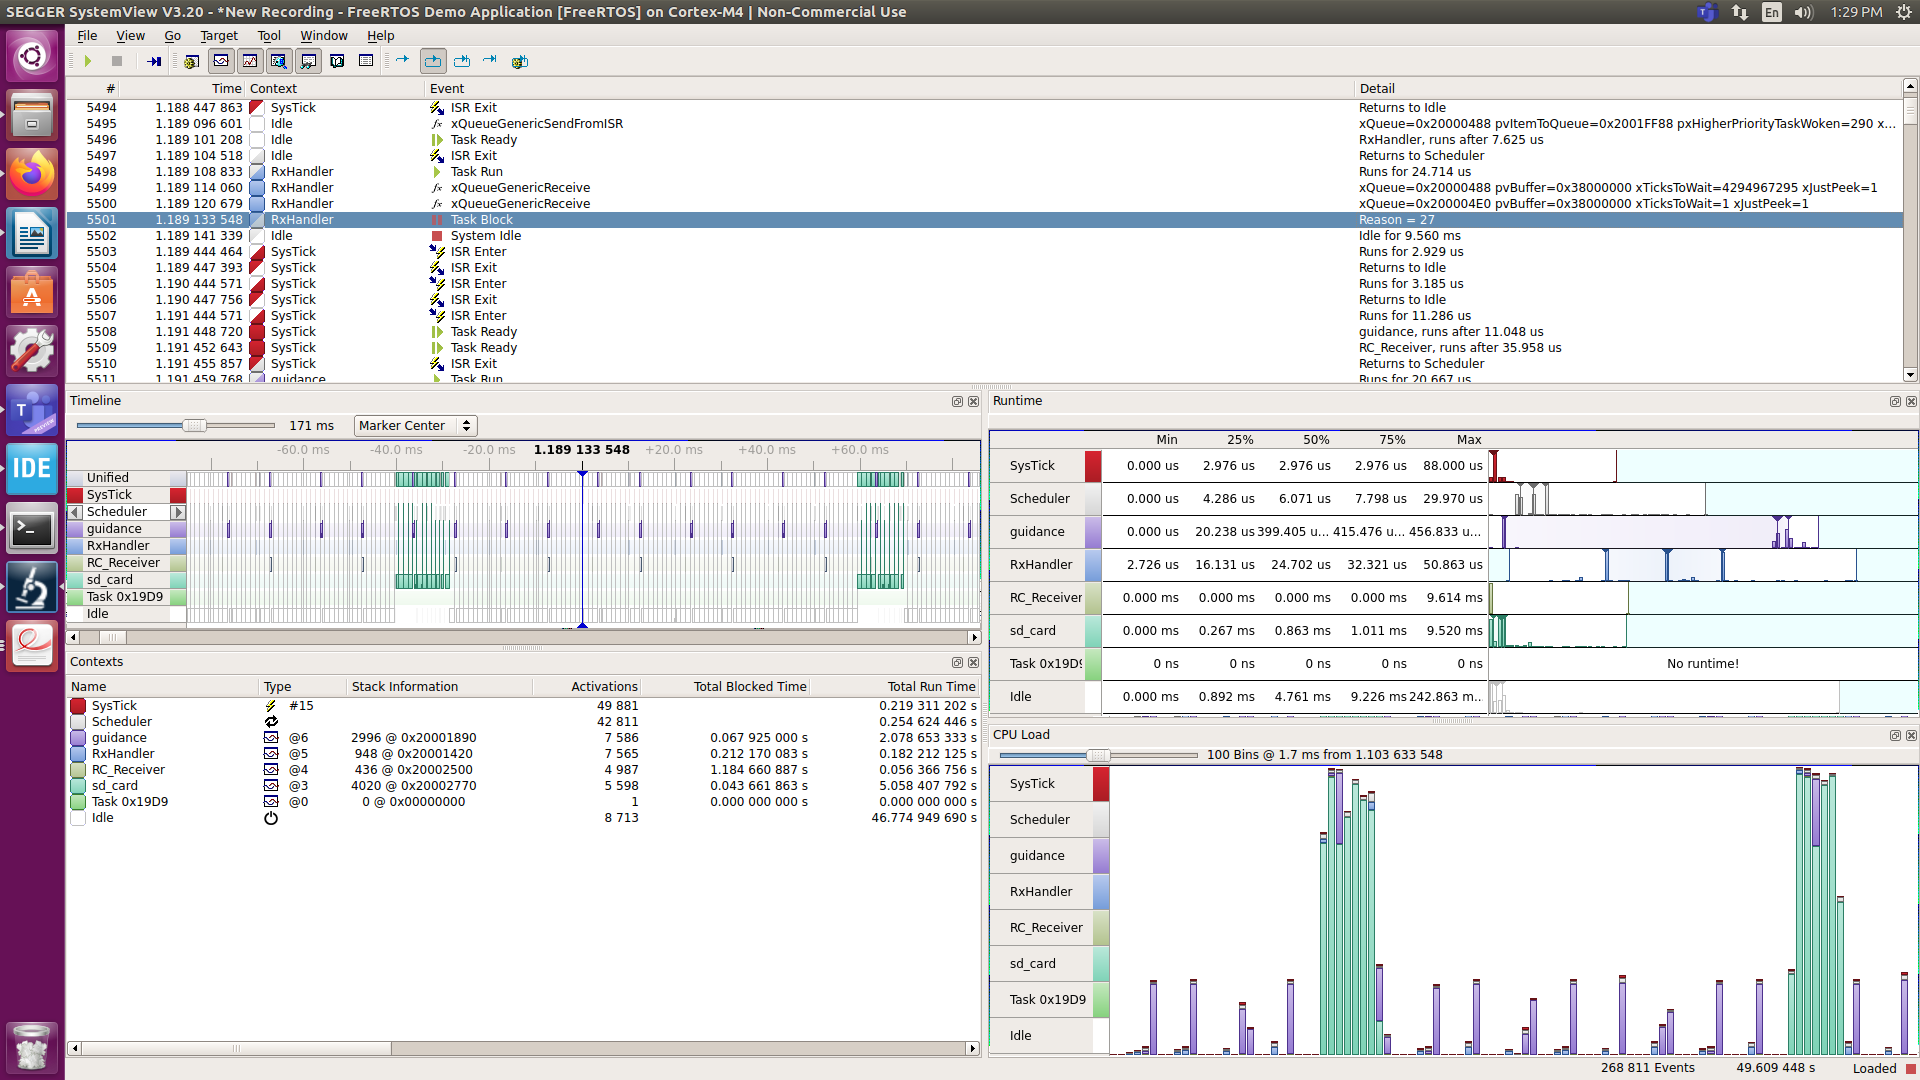Click the Total Run Time column header

[x=894, y=686]
